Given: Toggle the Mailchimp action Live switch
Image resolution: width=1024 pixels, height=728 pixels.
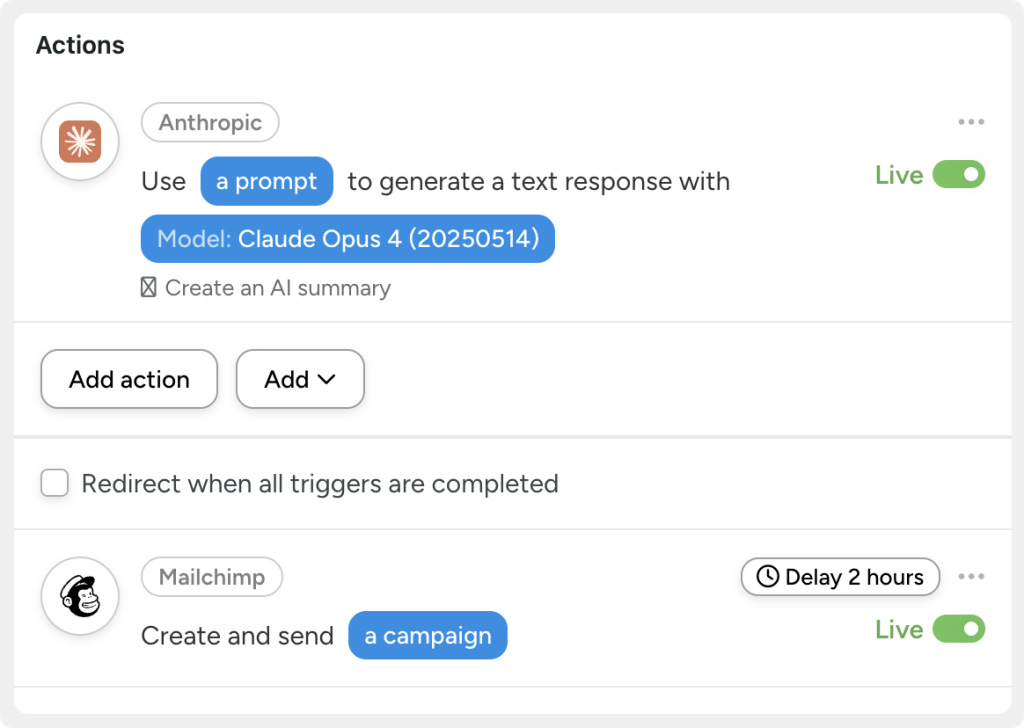Looking at the screenshot, I should tap(958, 629).
